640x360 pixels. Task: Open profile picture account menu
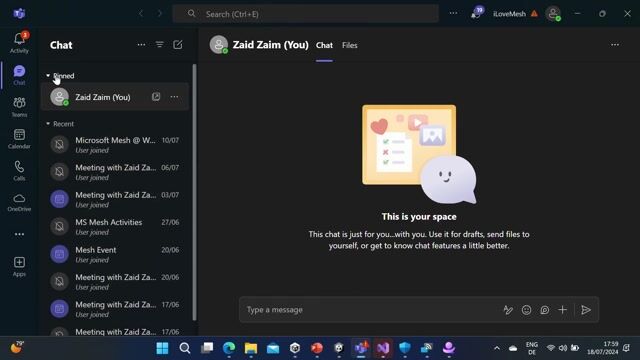pyautogui.click(x=553, y=13)
